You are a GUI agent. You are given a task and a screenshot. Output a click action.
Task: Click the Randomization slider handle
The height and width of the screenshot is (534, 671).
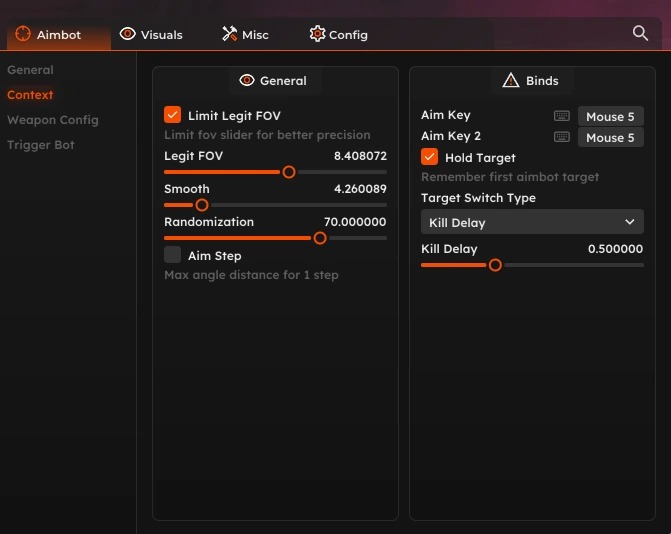click(320, 238)
